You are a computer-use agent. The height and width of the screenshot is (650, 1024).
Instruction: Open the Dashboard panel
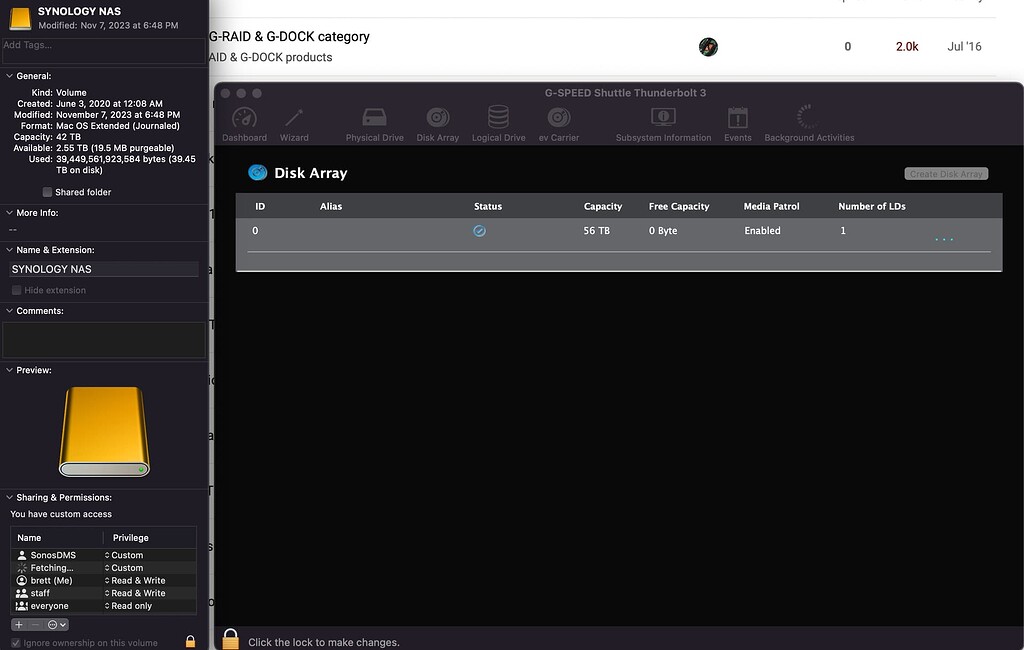tap(244, 120)
